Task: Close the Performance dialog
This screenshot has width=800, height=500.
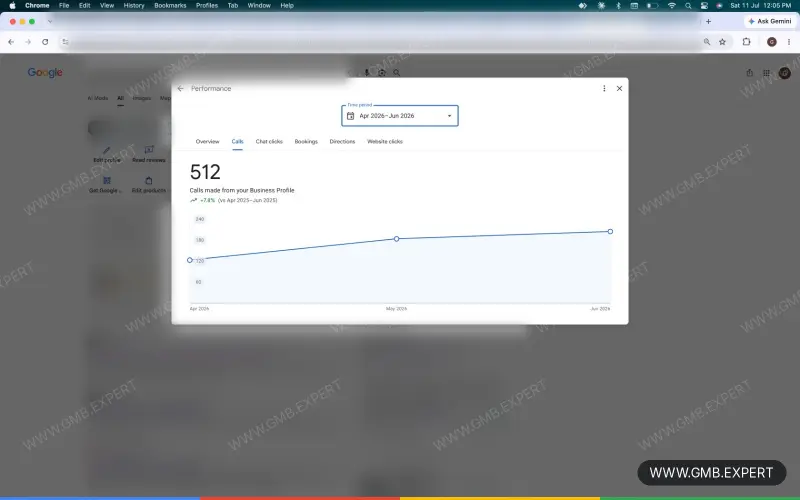Action: click(619, 88)
